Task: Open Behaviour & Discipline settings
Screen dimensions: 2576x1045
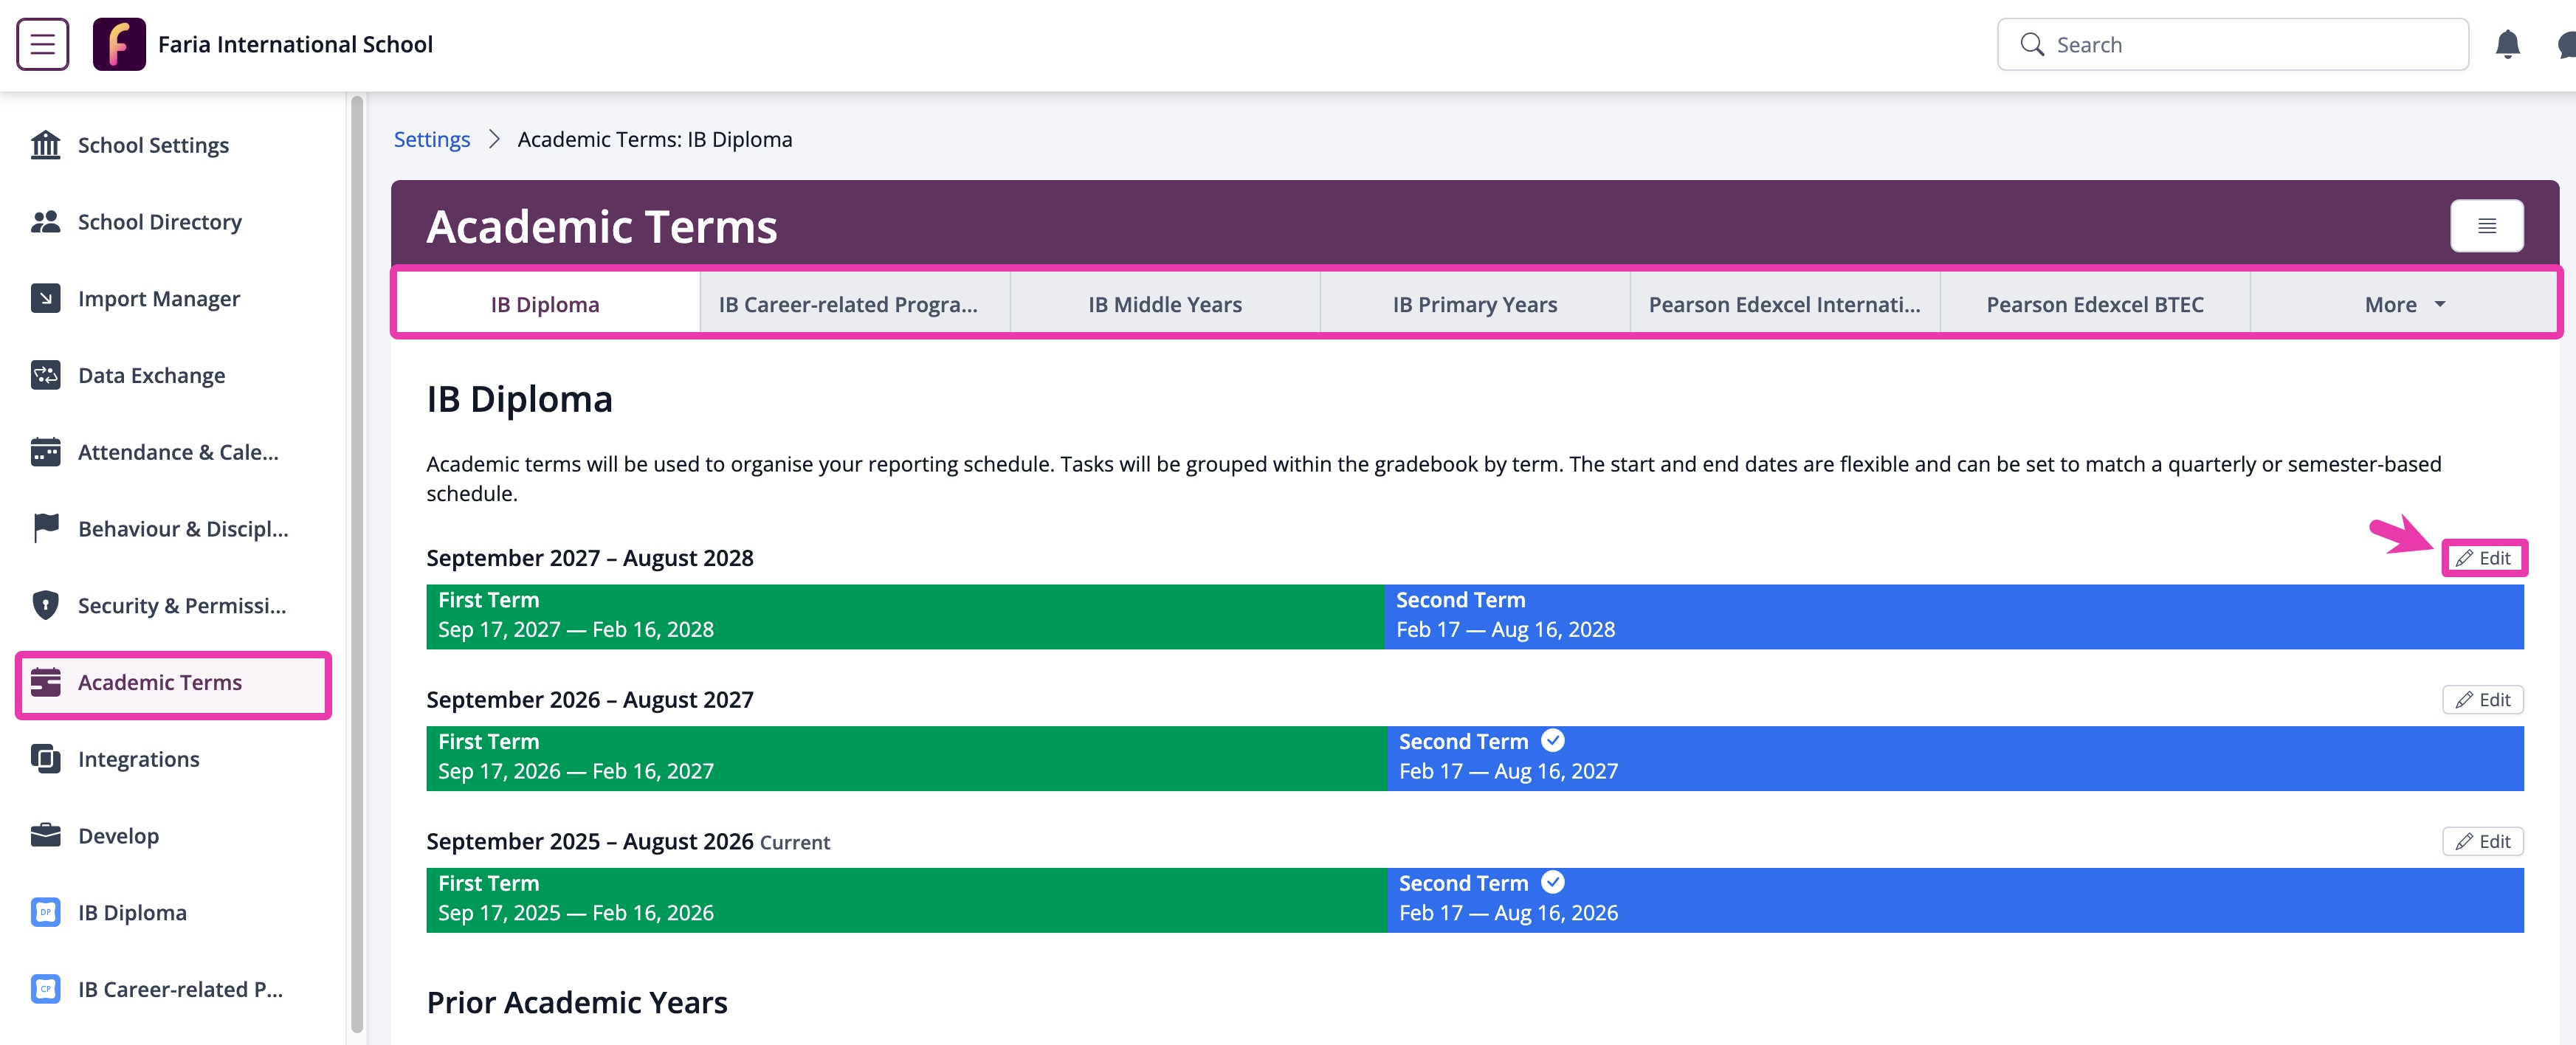Action: tap(46, 528)
